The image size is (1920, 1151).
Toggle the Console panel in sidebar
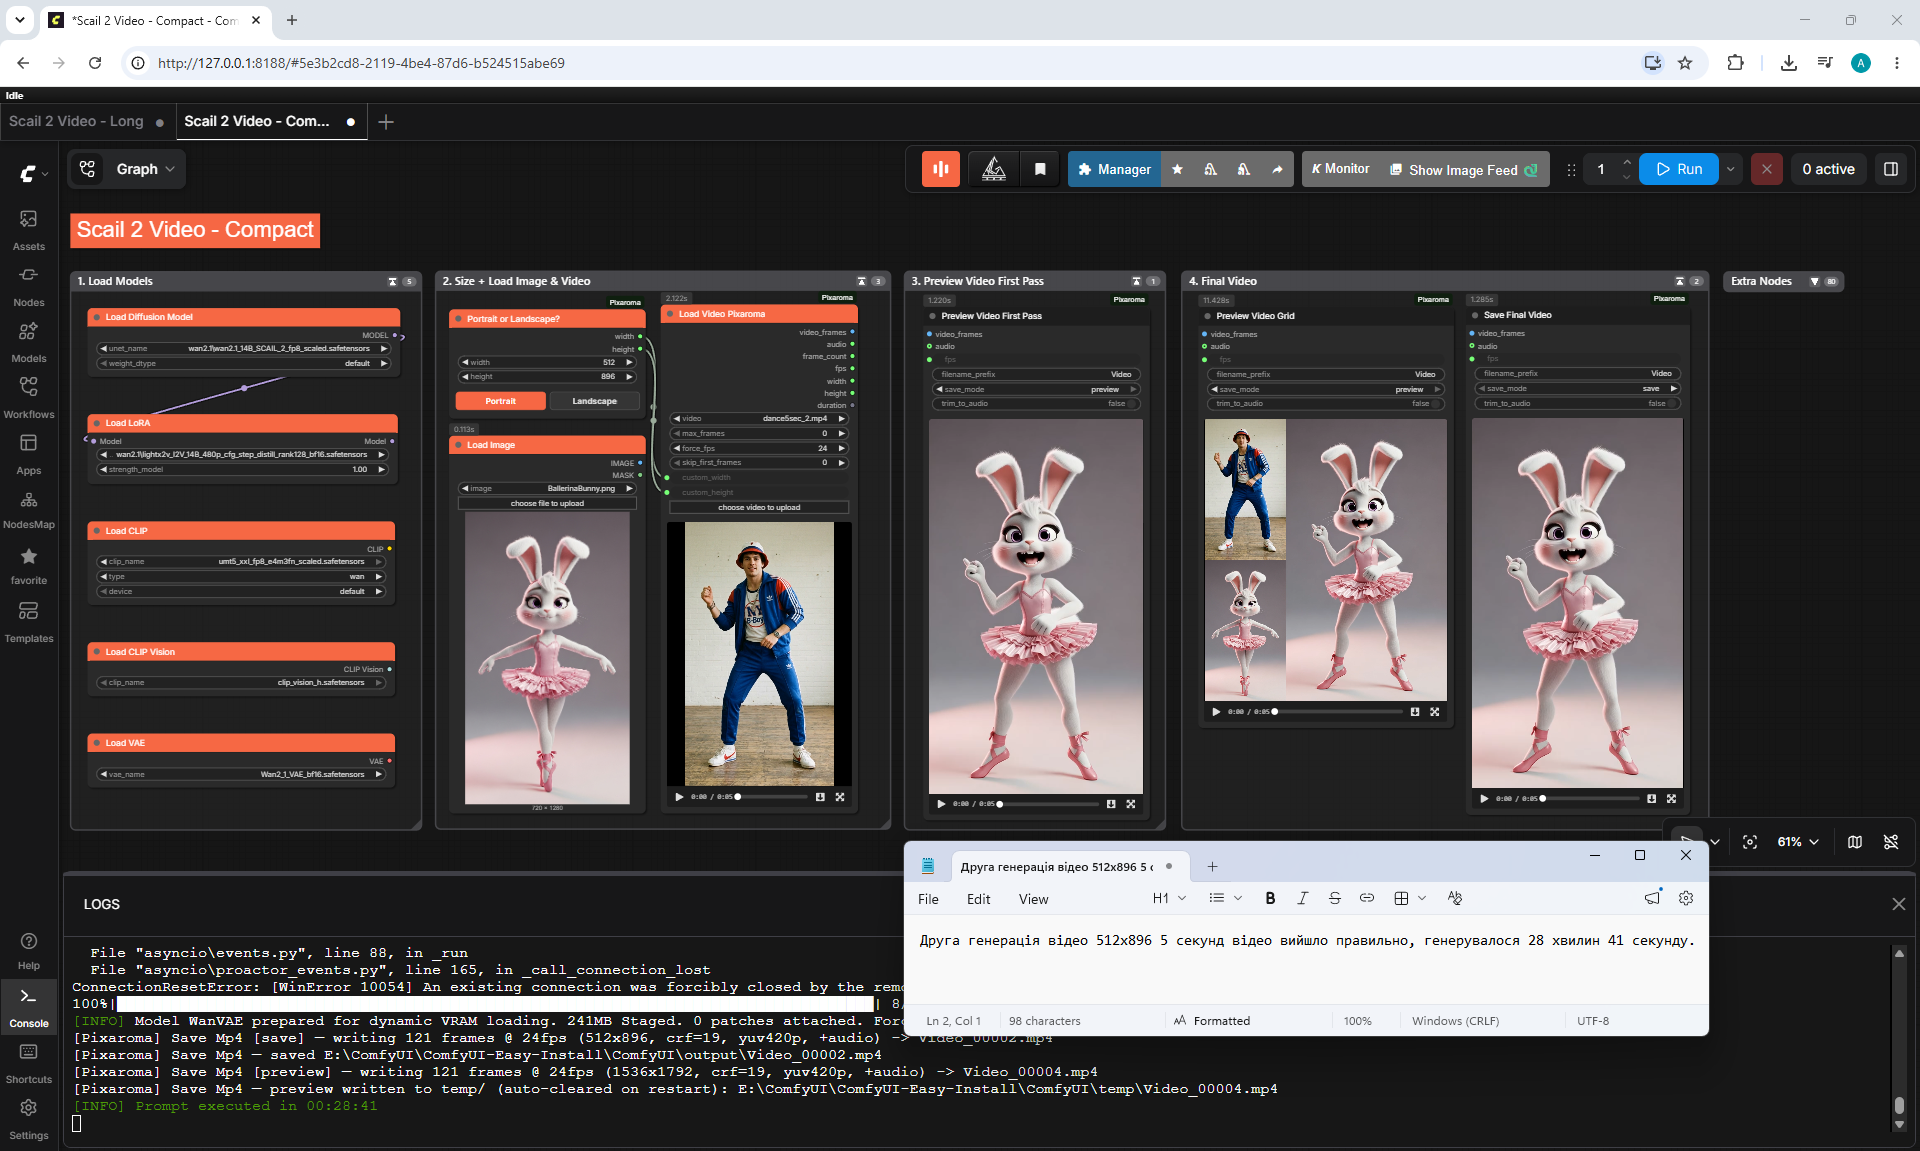coord(29,1007)
